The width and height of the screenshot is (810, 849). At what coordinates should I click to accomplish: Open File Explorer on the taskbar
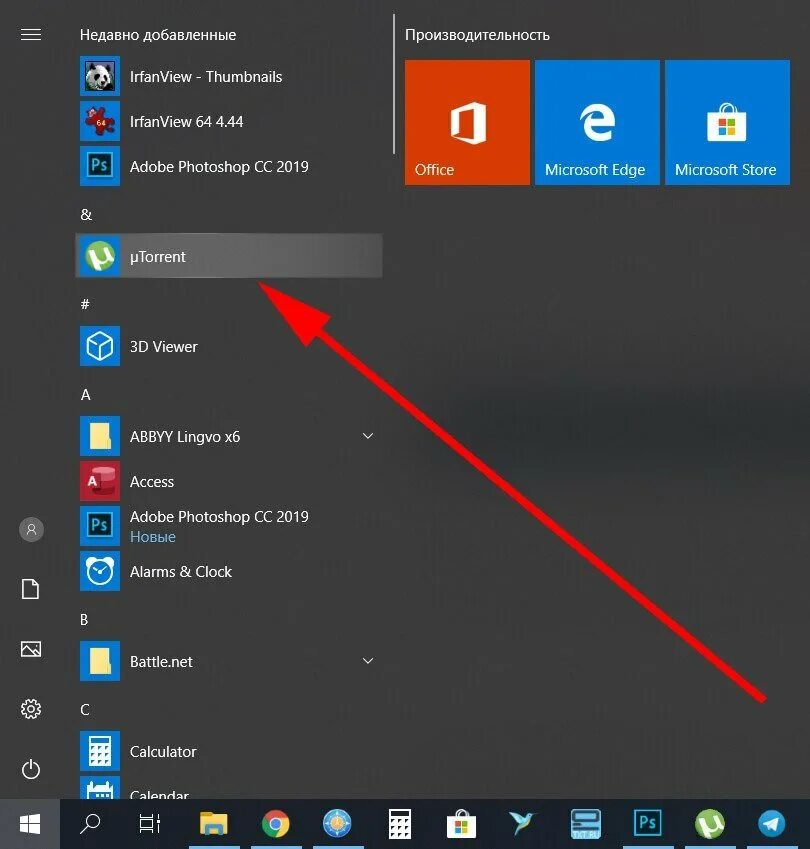pos(214,824)
